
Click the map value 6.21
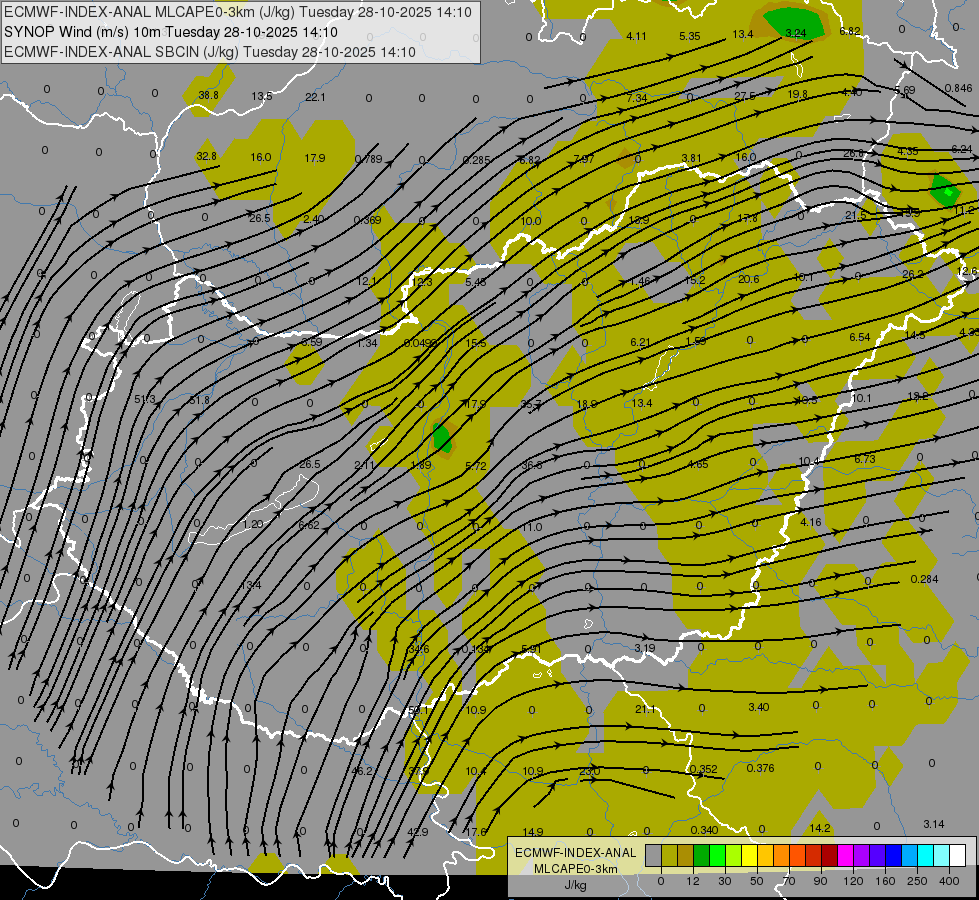[641, 342]
